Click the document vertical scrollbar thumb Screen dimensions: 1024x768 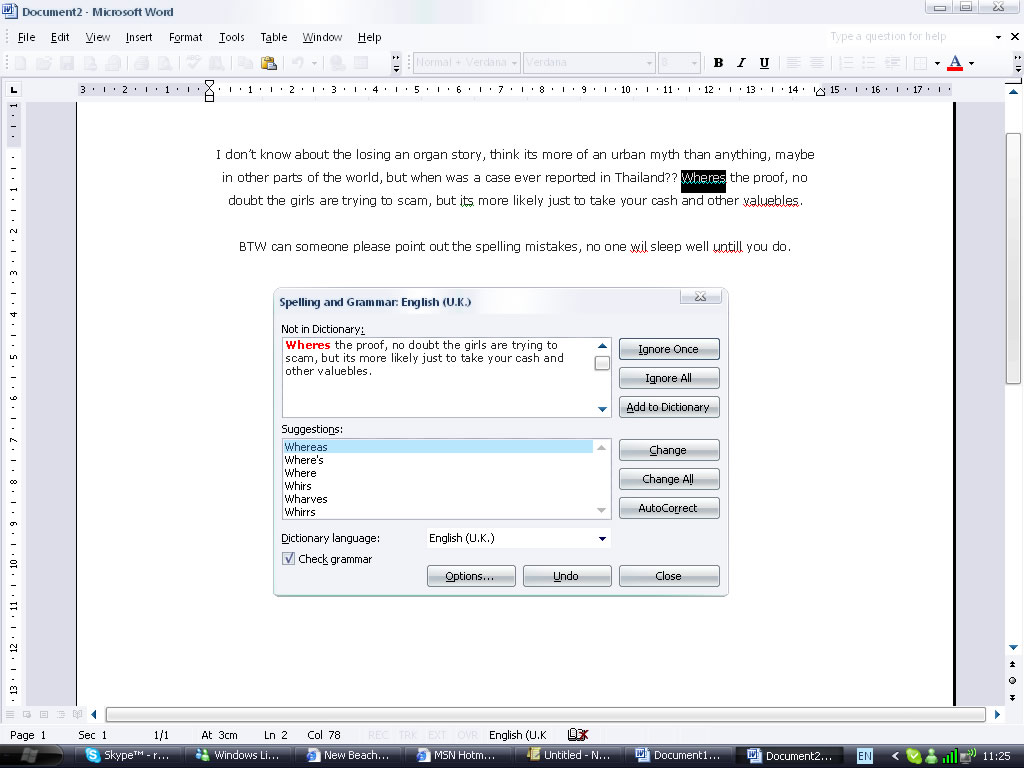click(1013, 260)
